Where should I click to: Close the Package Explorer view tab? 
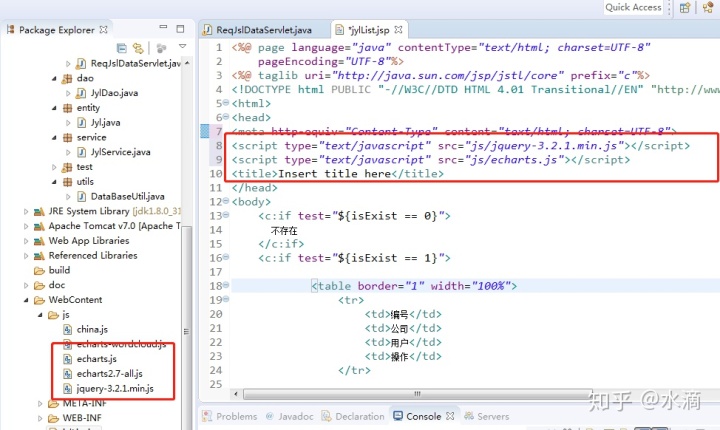point(103,29)
